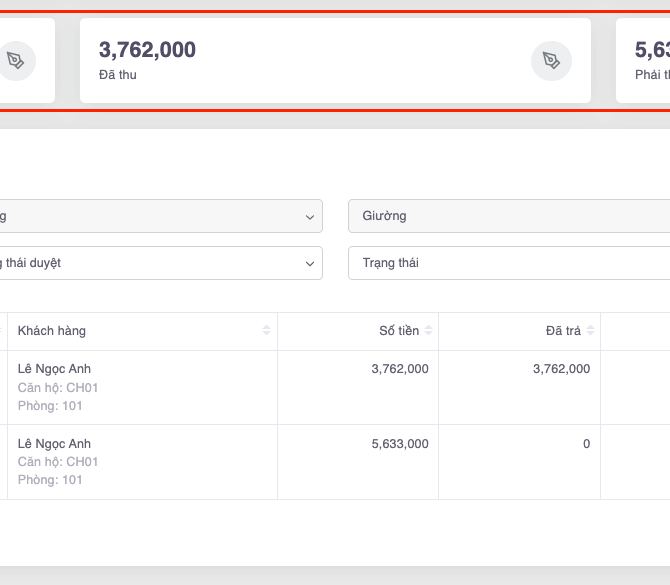Select the Phải thu summary card
The height and width of the screenshot is (585, 670).
pyautogui.click(x=645, y=60)
